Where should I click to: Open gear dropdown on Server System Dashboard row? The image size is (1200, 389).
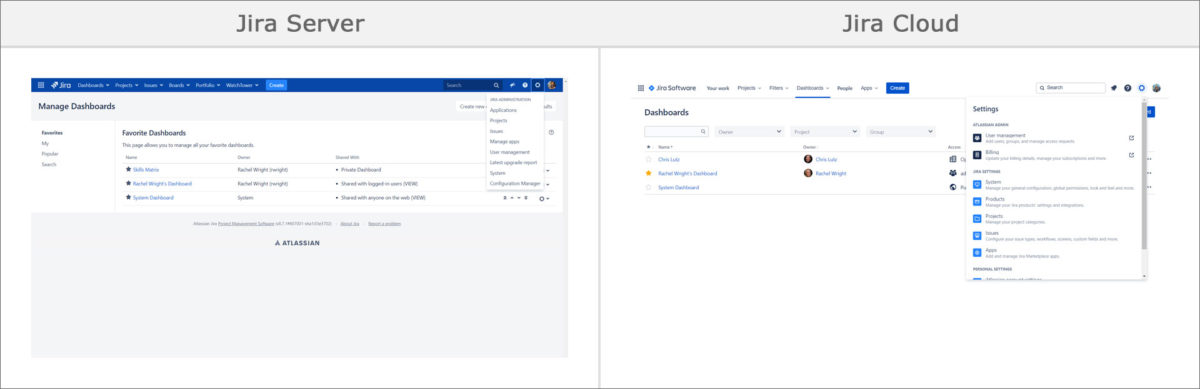click(544, 199)
